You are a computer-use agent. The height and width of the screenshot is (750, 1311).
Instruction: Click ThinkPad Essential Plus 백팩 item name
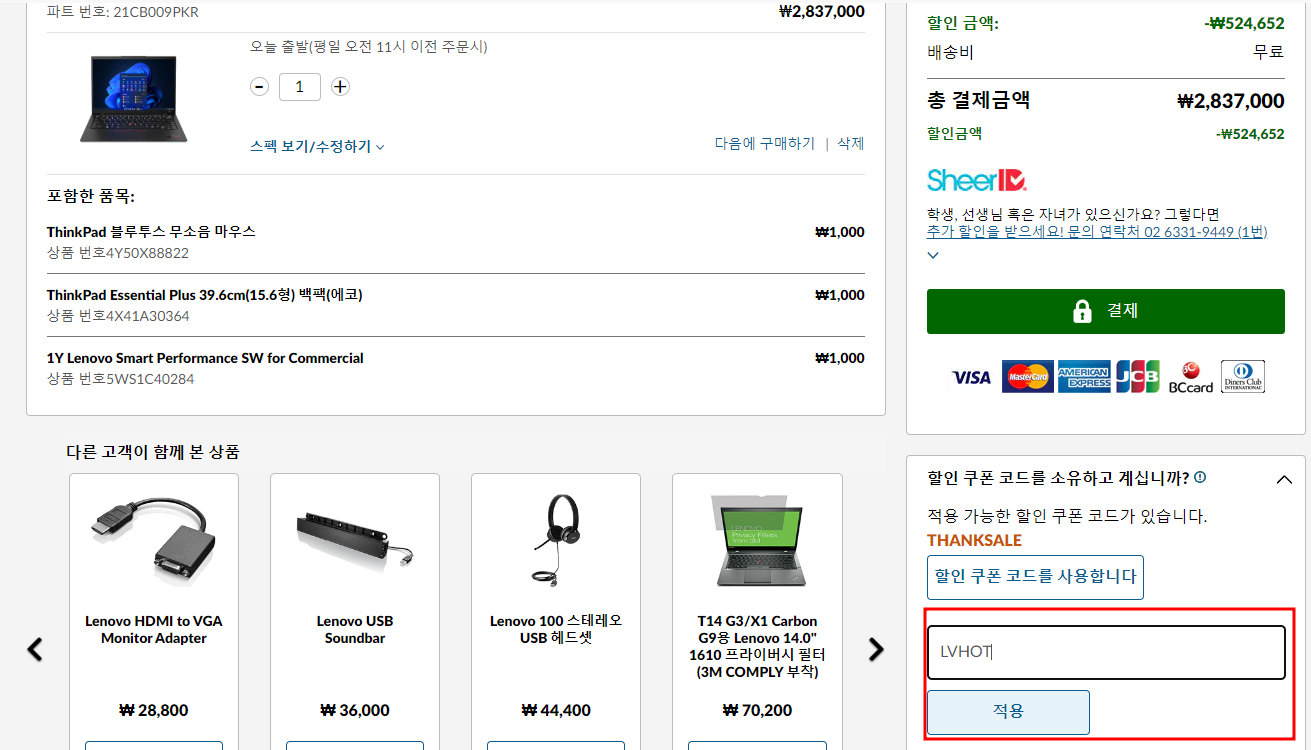tap(205, 295)
